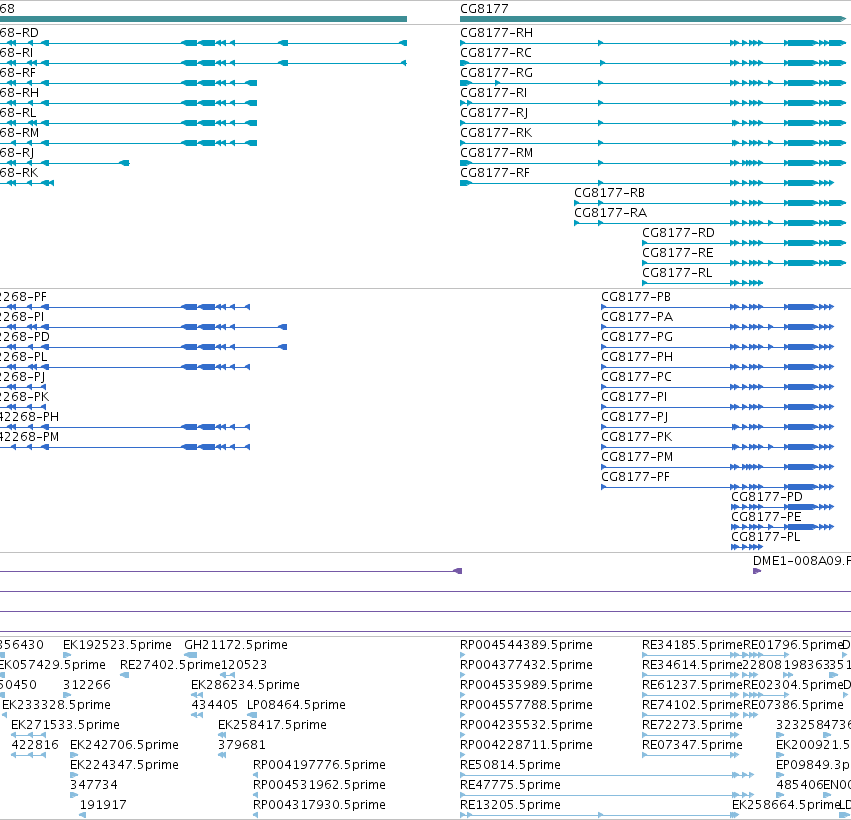This screenshot has height=820, width=851.
Task: Open EST label RE50814.5prime
Action: point(510,765)
